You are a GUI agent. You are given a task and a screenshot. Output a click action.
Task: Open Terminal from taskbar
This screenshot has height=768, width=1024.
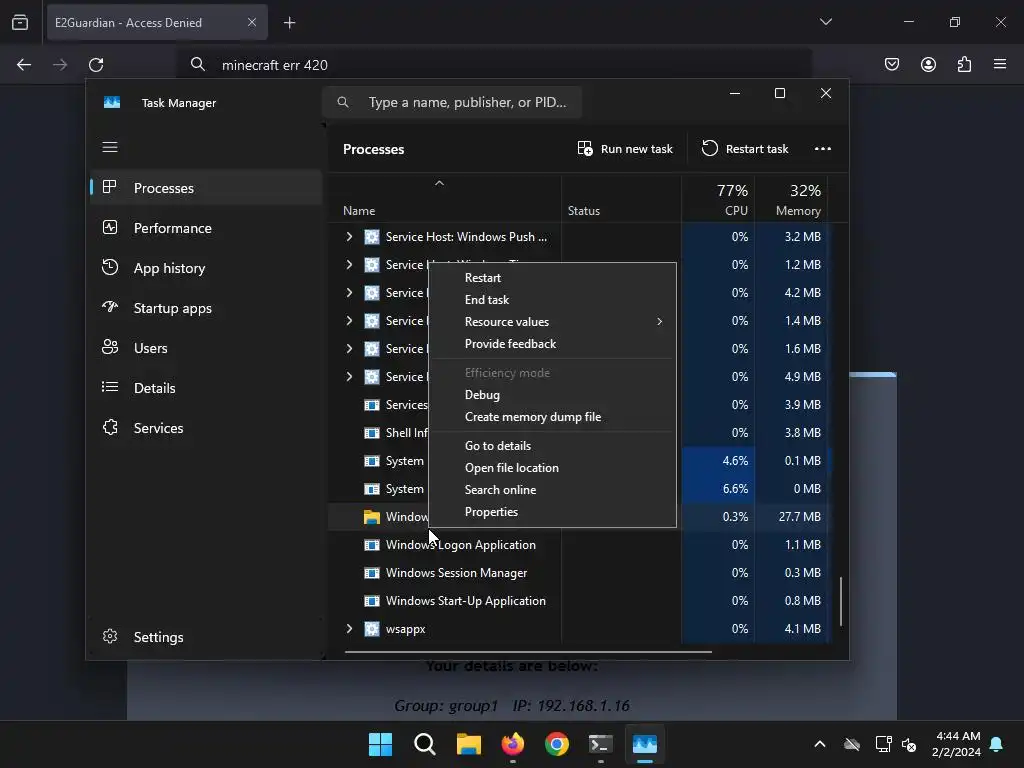pyautogui.click(x=600, y=744)
